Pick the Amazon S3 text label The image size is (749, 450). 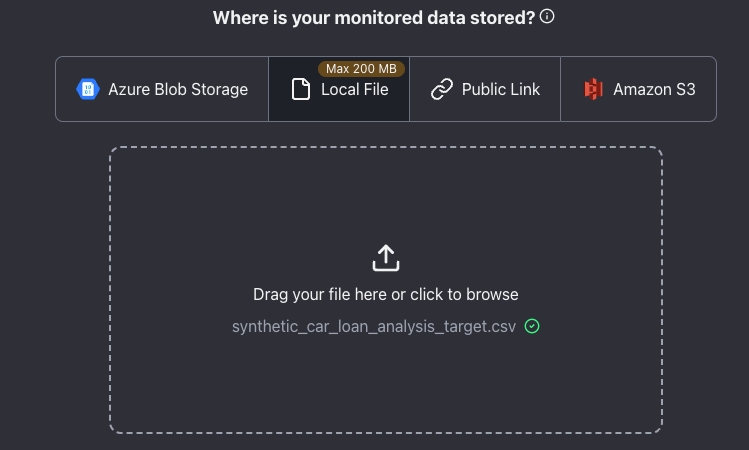[654, 89]
